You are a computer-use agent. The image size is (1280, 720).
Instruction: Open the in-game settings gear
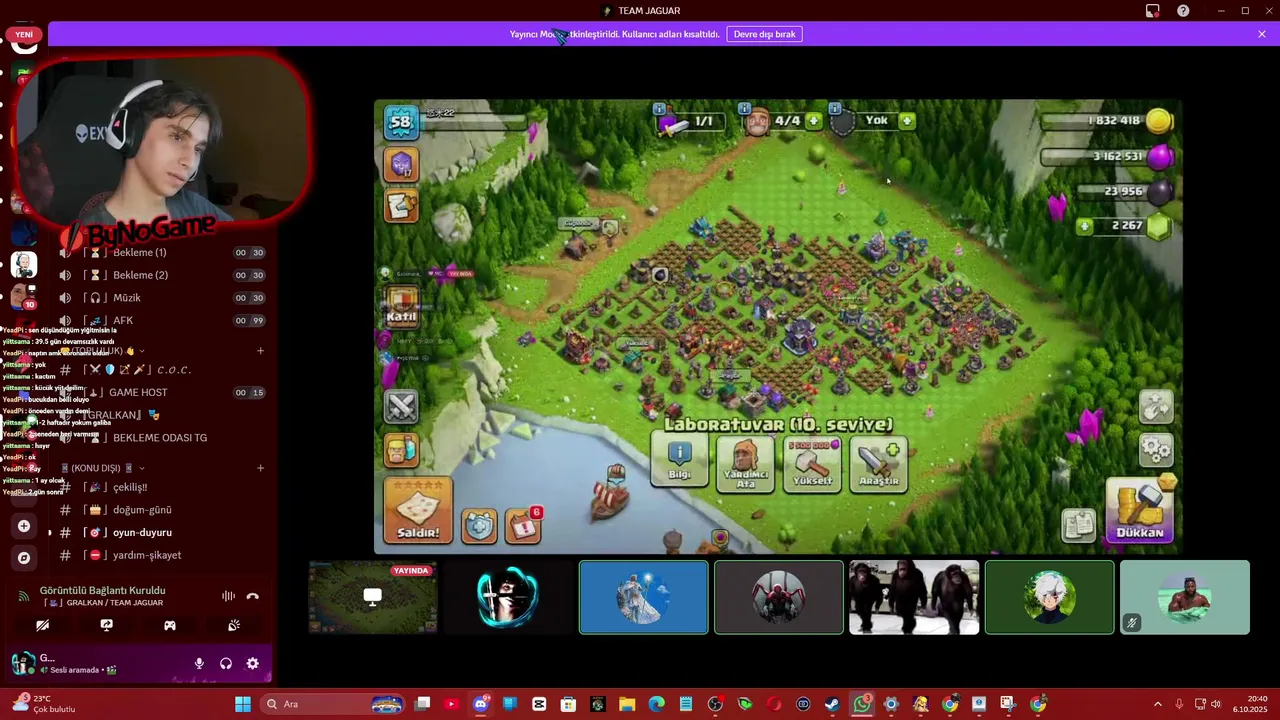1156,449
